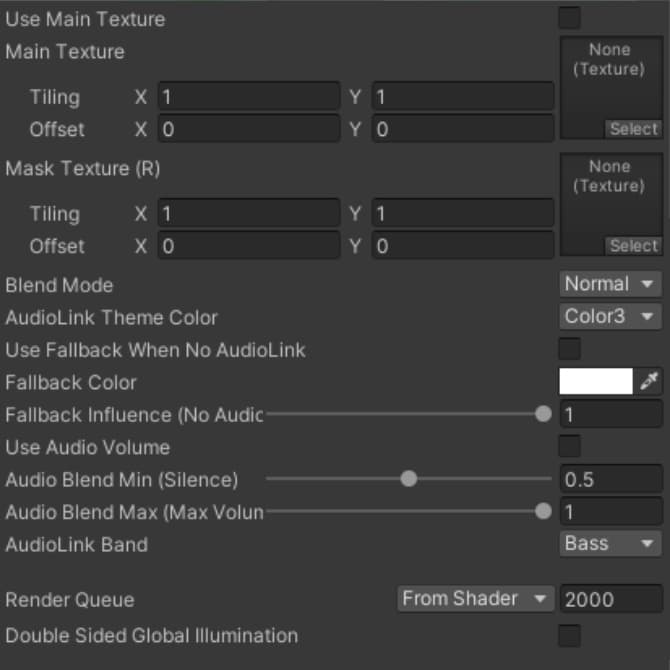Viewport: 670px width, 670px height.
Task: Open the Render Queue From Shader dropdown
Action: (x=474, y=599)
